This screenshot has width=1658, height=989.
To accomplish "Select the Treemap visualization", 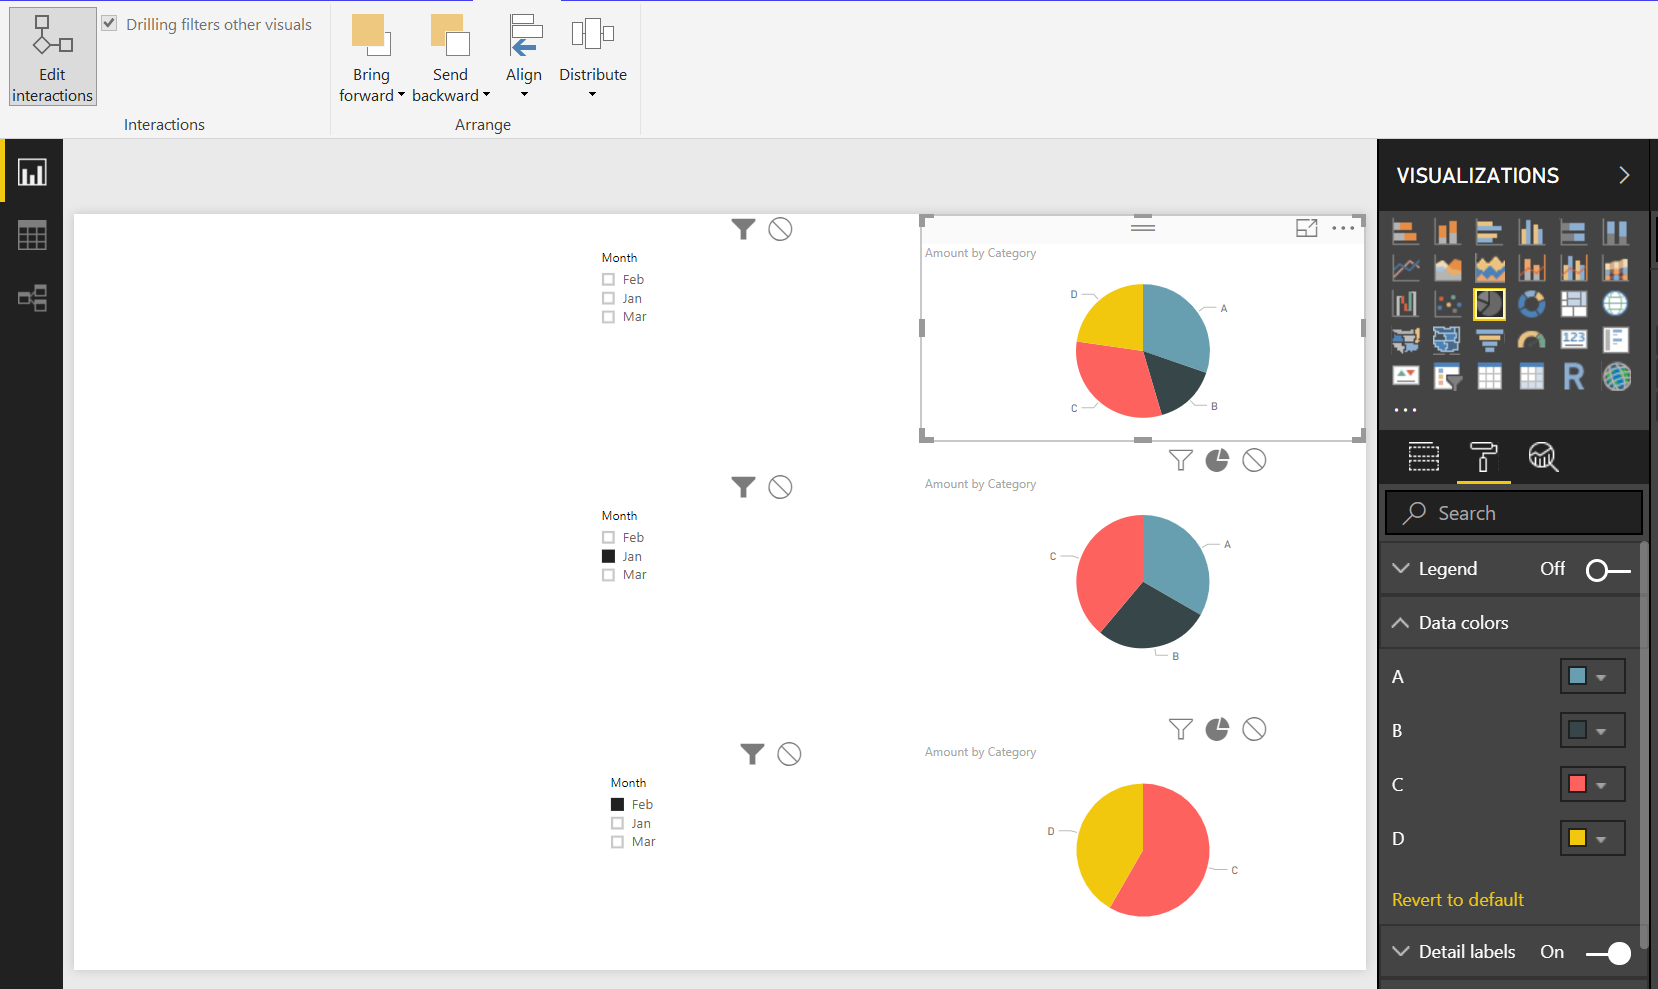I will point(1573,304).
